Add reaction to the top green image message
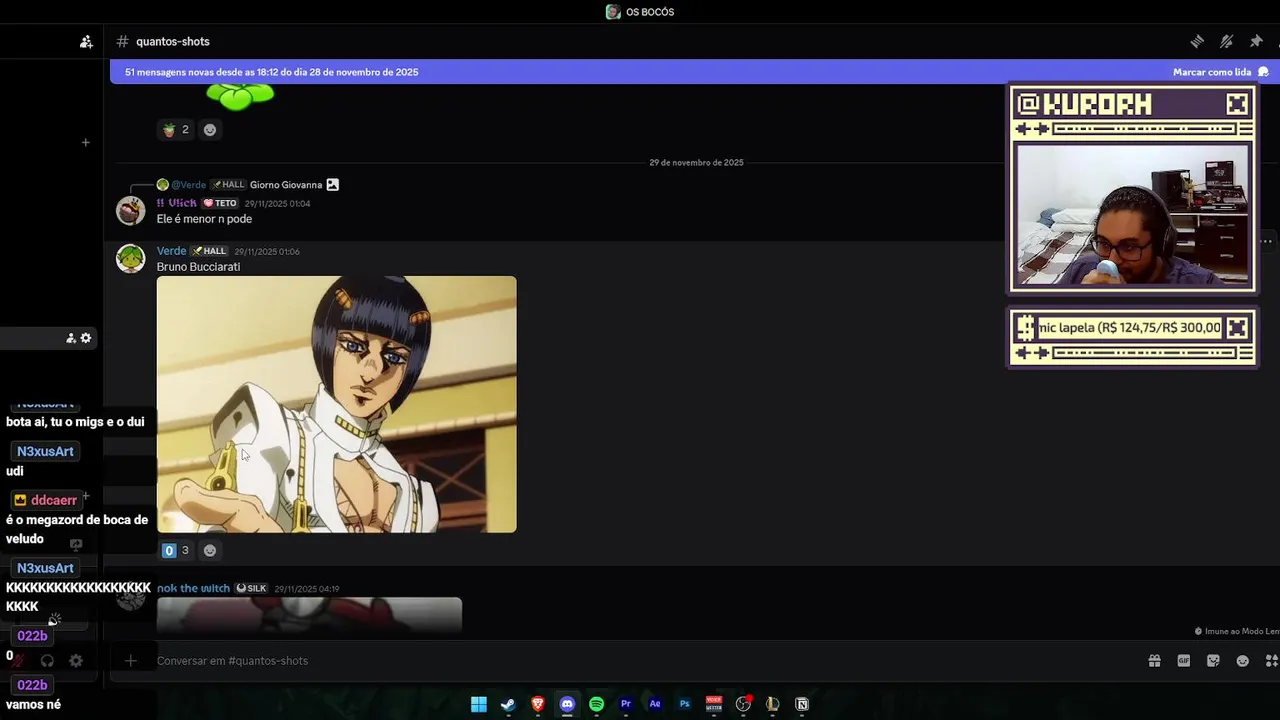This screenshot has height=720, width=1280. pyautogui.click(x=210, y=129)
